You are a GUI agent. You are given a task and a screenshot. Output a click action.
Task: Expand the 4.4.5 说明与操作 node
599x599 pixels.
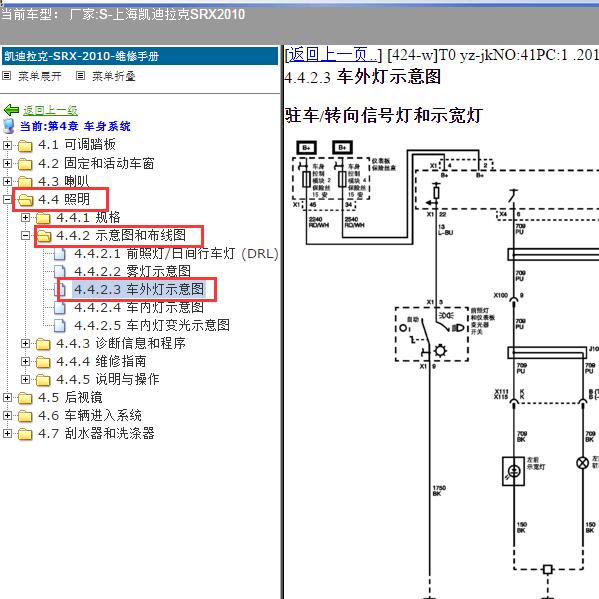(25, 379)
